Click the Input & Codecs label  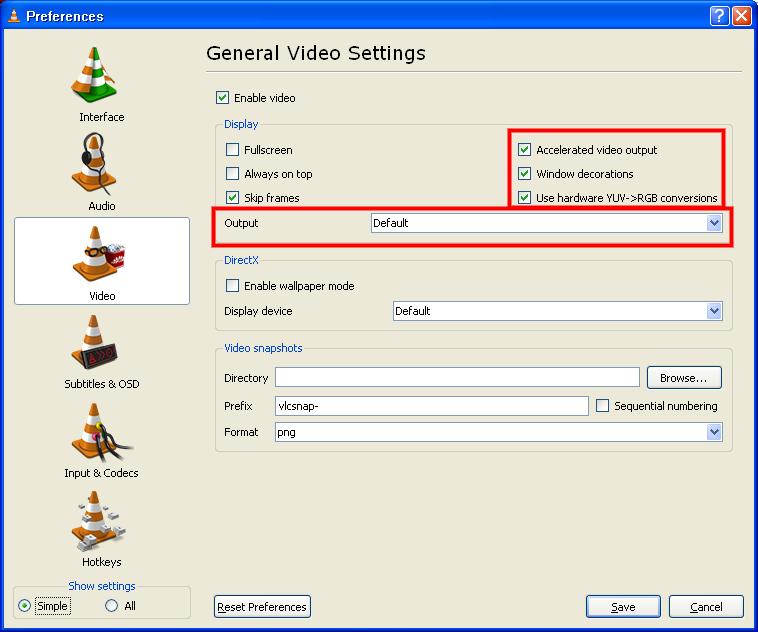[101, 473]
